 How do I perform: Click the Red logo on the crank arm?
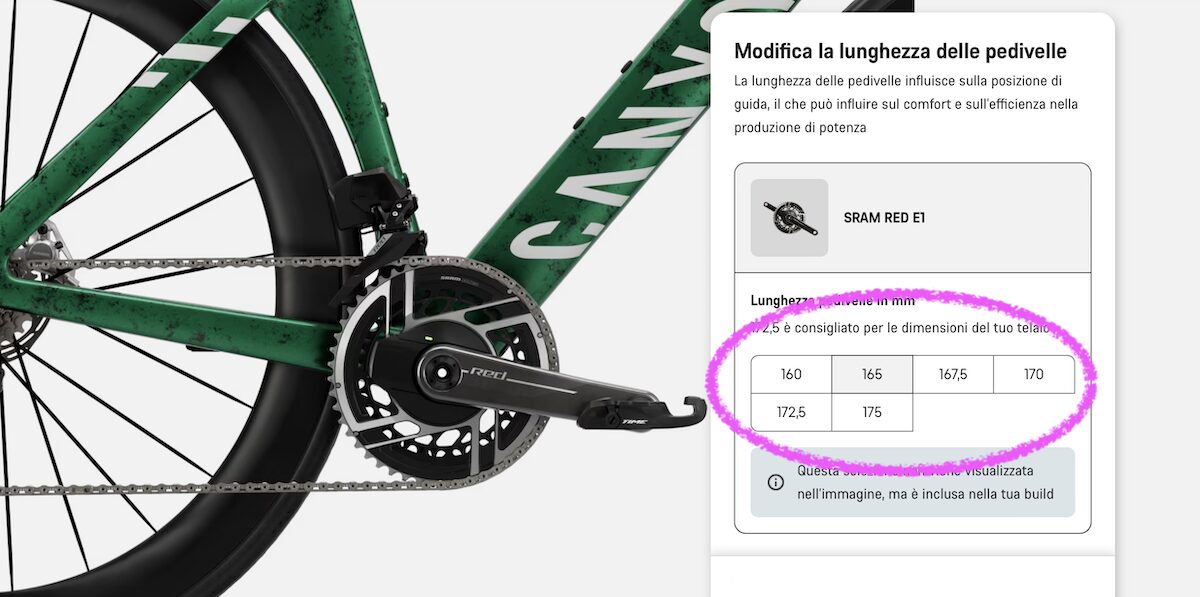pyautogui.click(x=490, y=374)
